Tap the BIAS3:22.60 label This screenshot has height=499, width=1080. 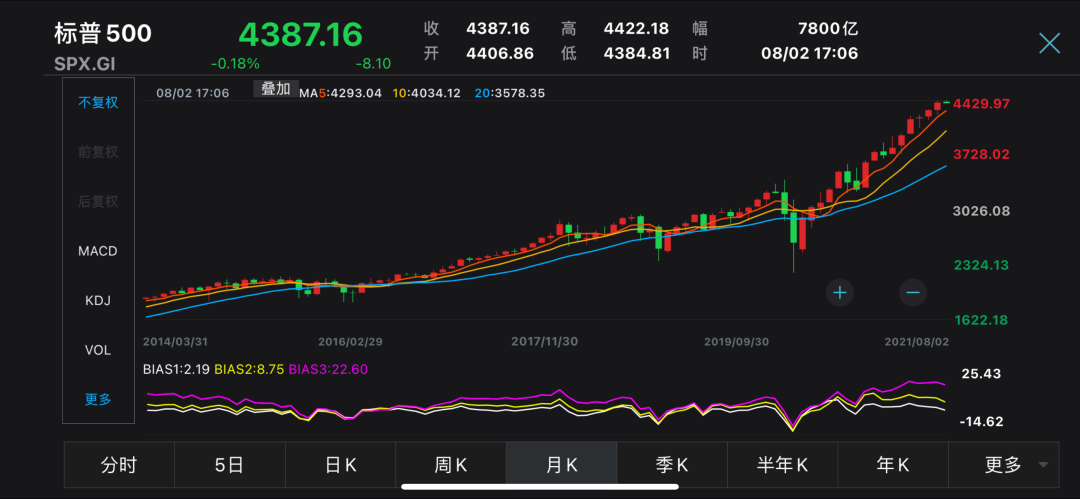pyautogui.click(x=328, y=369)
